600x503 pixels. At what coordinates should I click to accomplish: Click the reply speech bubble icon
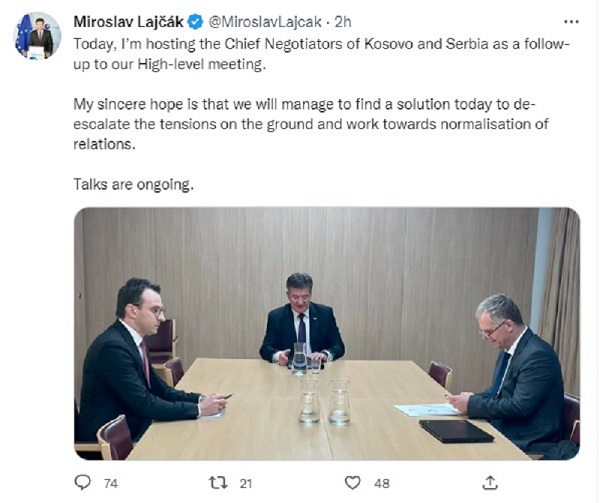coord(82,483)
